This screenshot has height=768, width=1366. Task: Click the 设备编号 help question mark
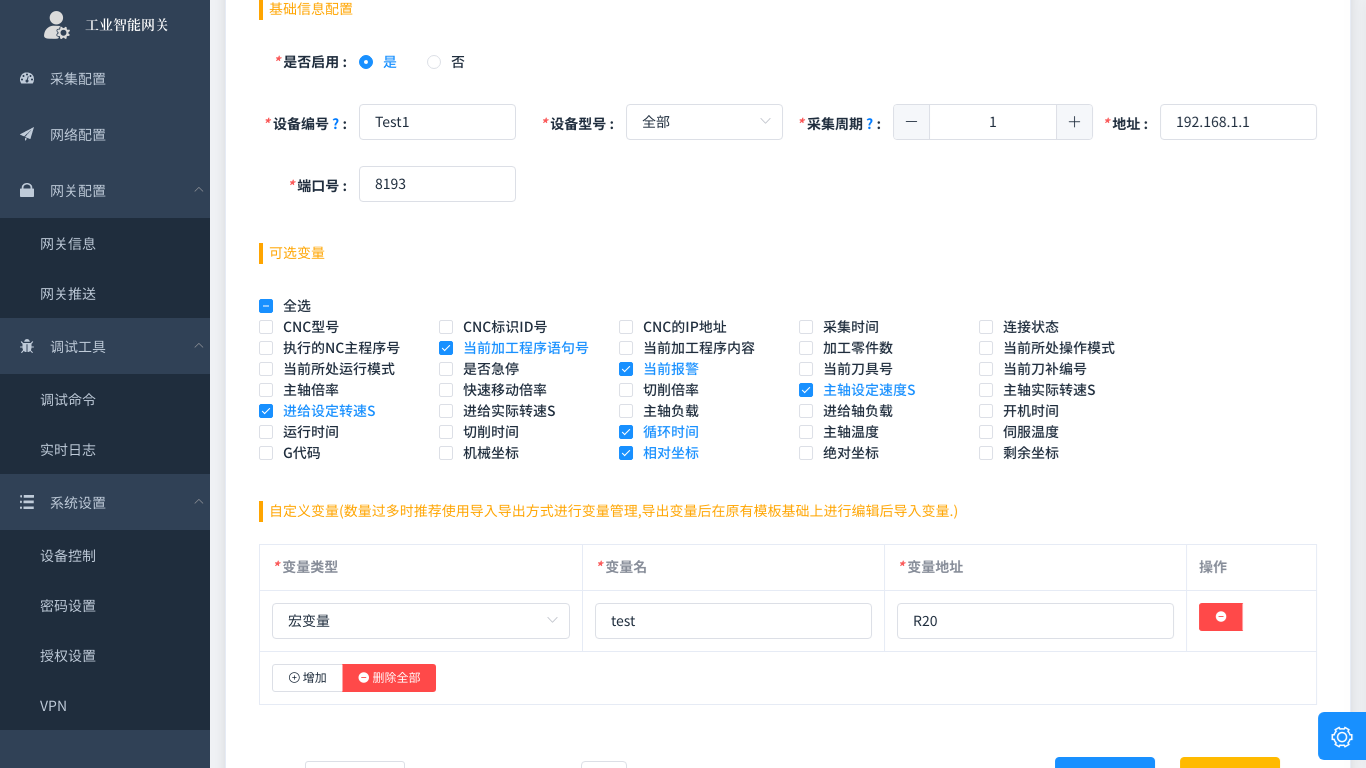coord(336,123)
